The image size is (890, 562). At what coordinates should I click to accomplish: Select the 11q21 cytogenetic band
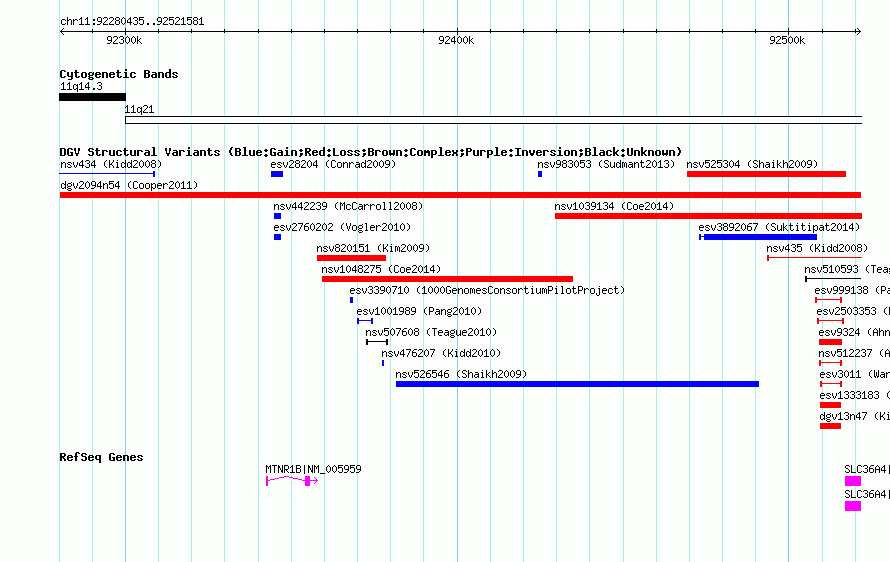(493, 120)
